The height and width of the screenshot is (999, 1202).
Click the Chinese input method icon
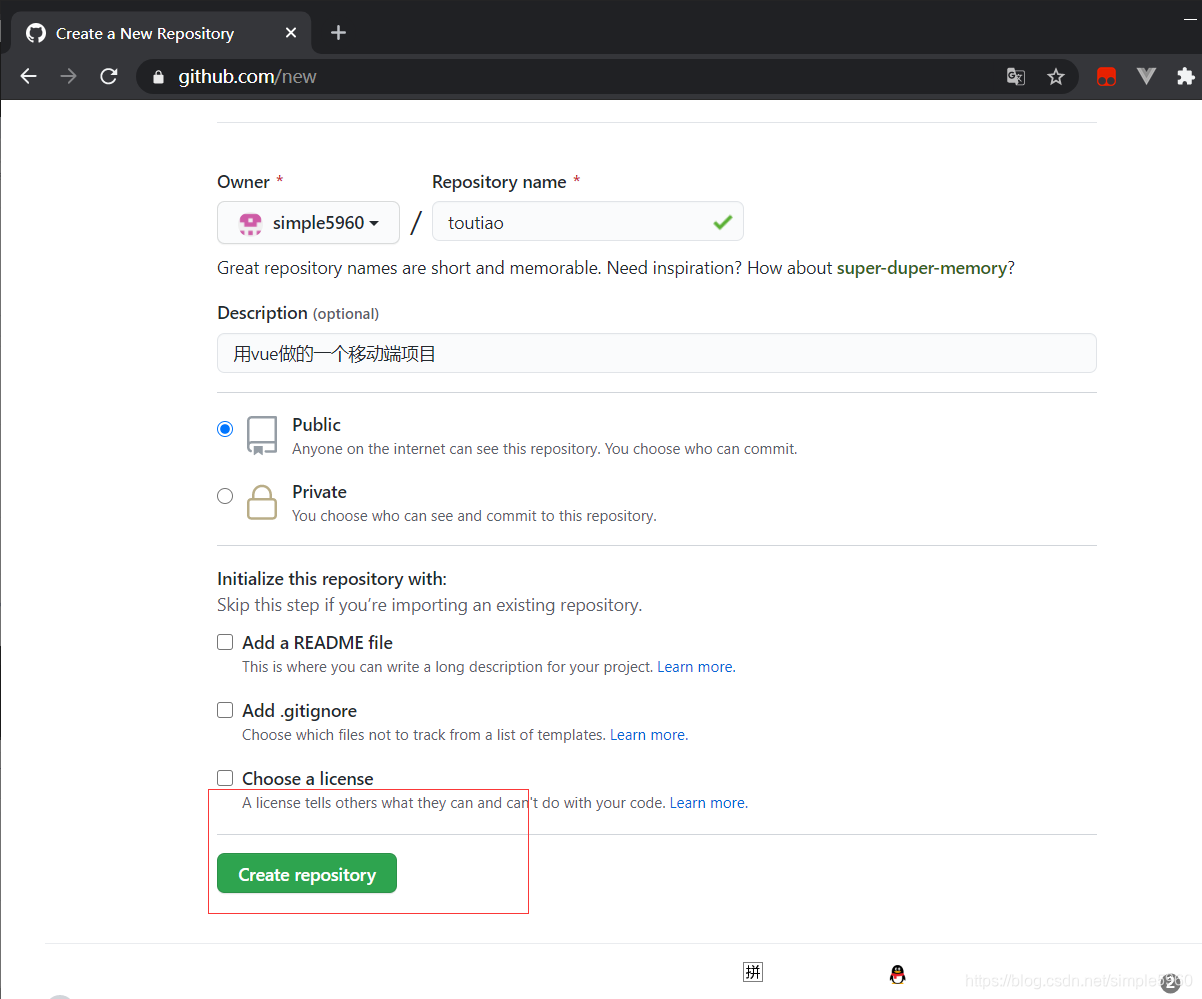pos(753,972)
